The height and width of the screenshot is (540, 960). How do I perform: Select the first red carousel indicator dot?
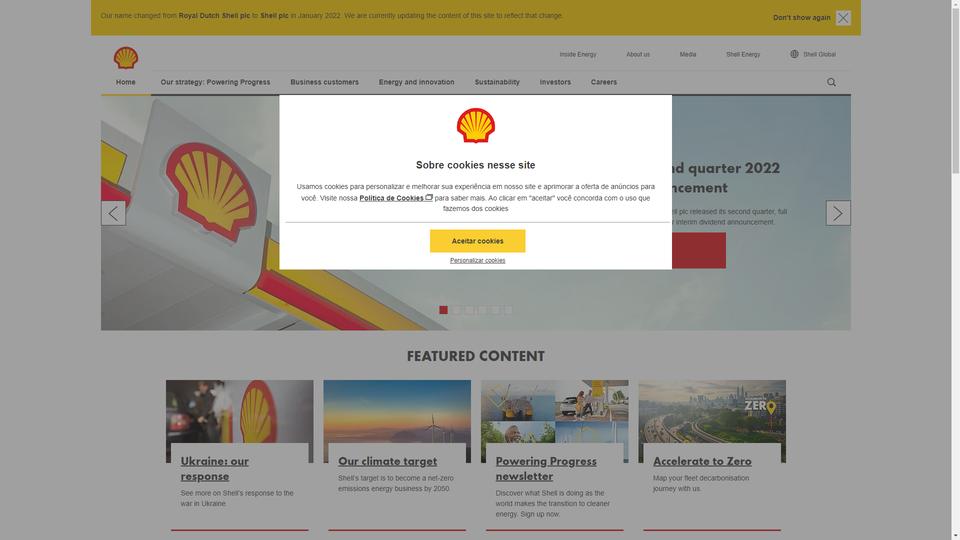click(443, 310)
